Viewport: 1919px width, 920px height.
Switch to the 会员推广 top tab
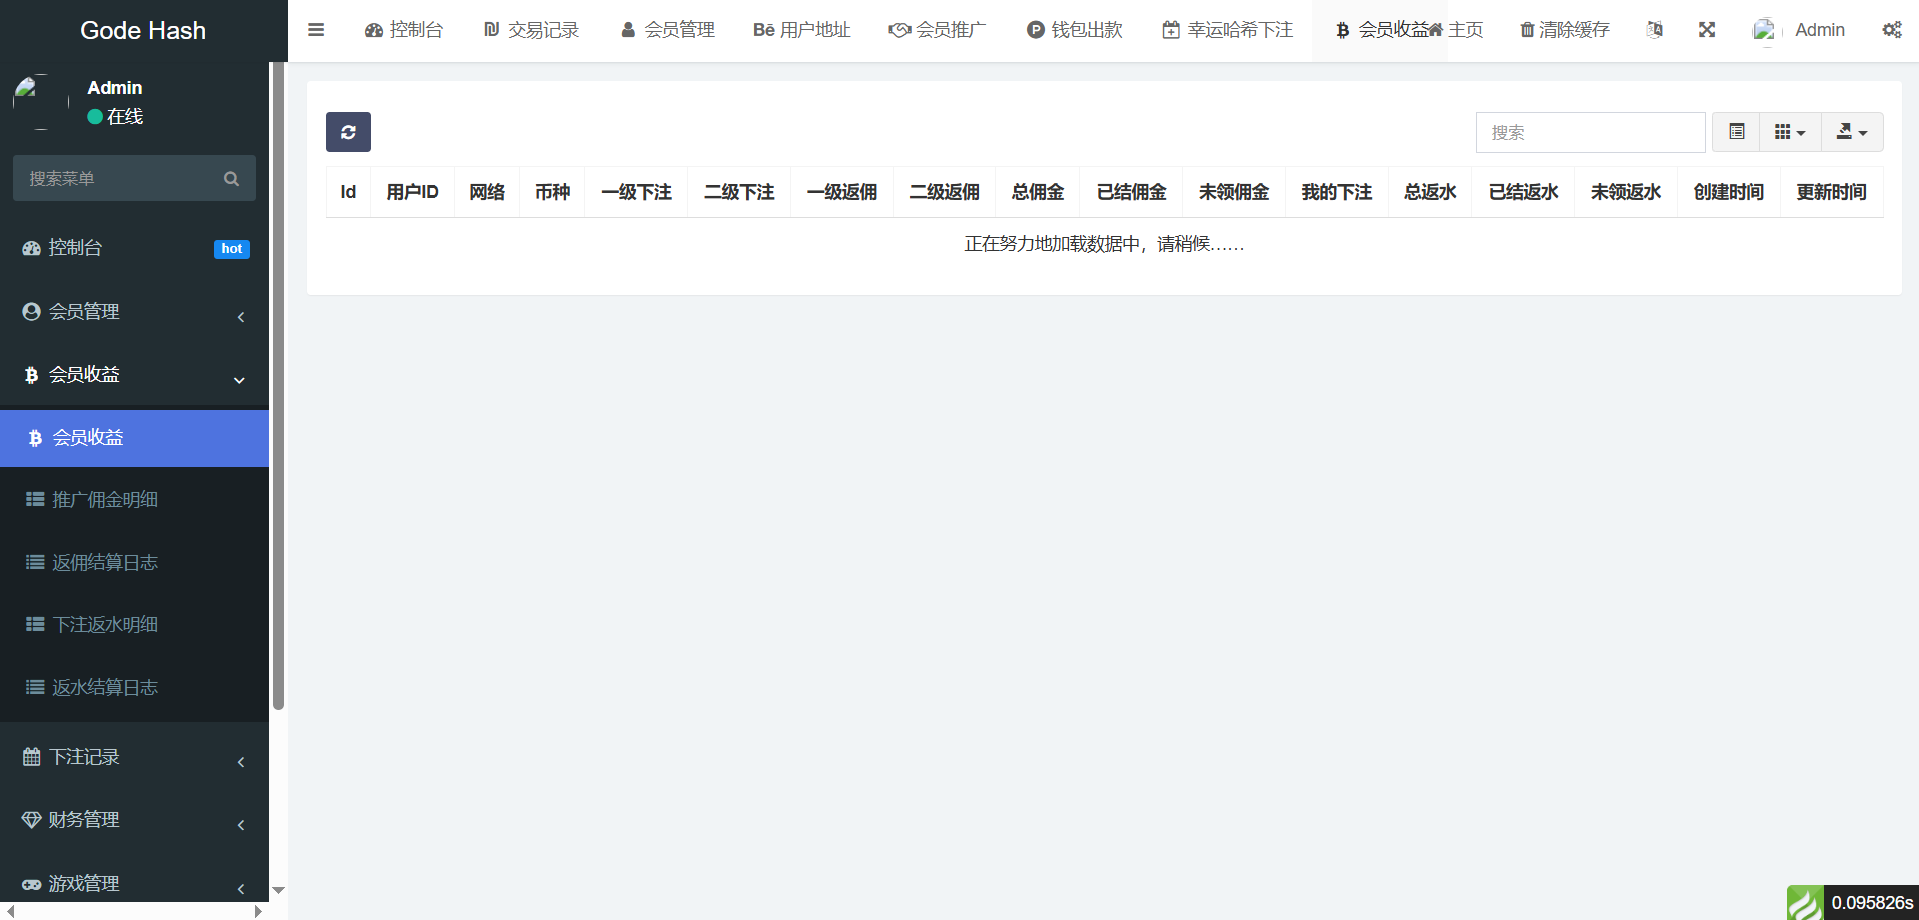click(937, 30)
